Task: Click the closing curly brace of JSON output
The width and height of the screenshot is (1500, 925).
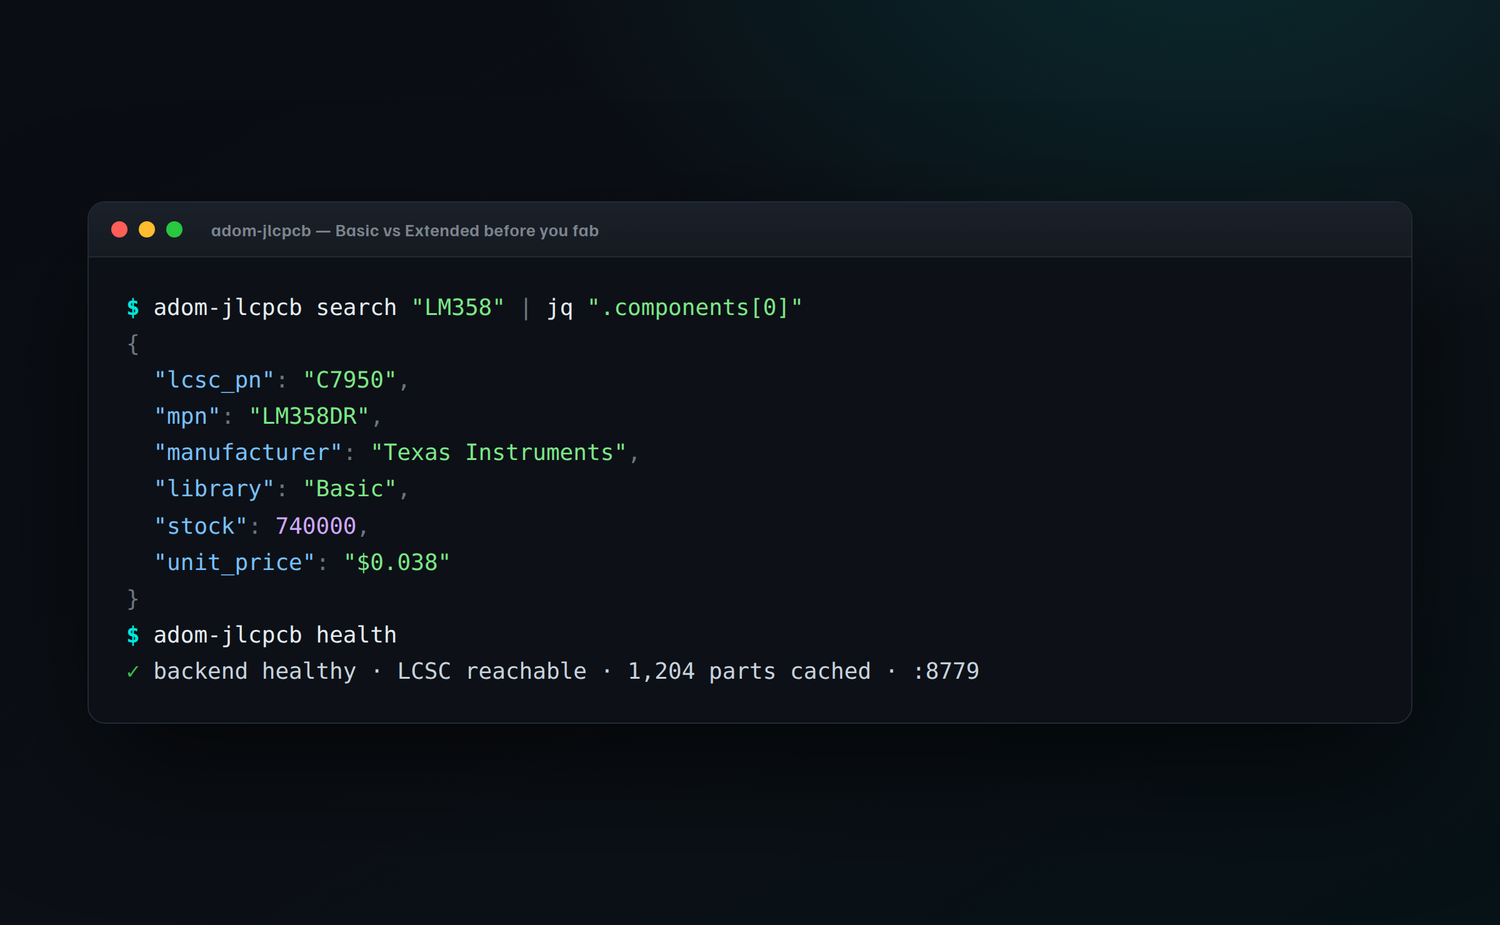Action: point(133,599)
